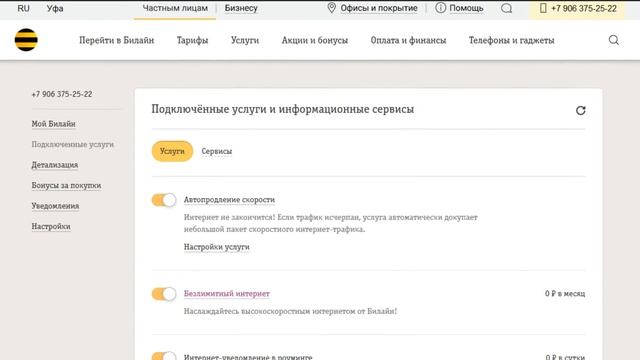
Task: Change the city Уфа selector
Action: pos(55,8)
